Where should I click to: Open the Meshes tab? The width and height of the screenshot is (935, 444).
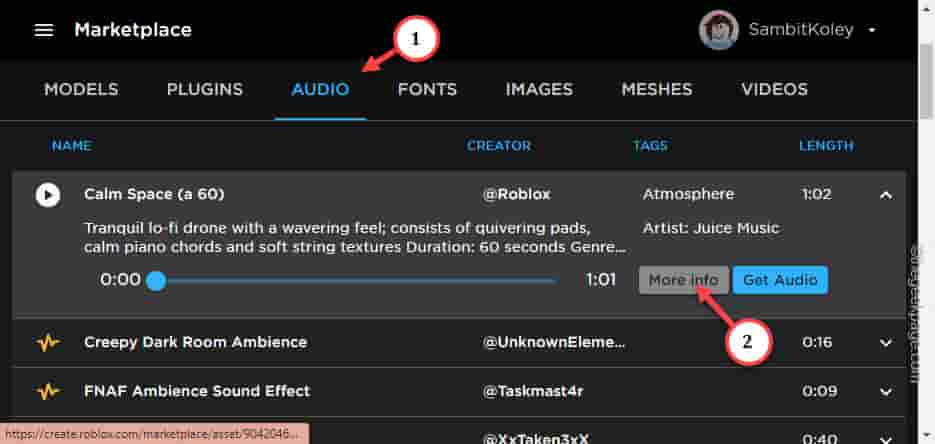(x=657, y=89)
